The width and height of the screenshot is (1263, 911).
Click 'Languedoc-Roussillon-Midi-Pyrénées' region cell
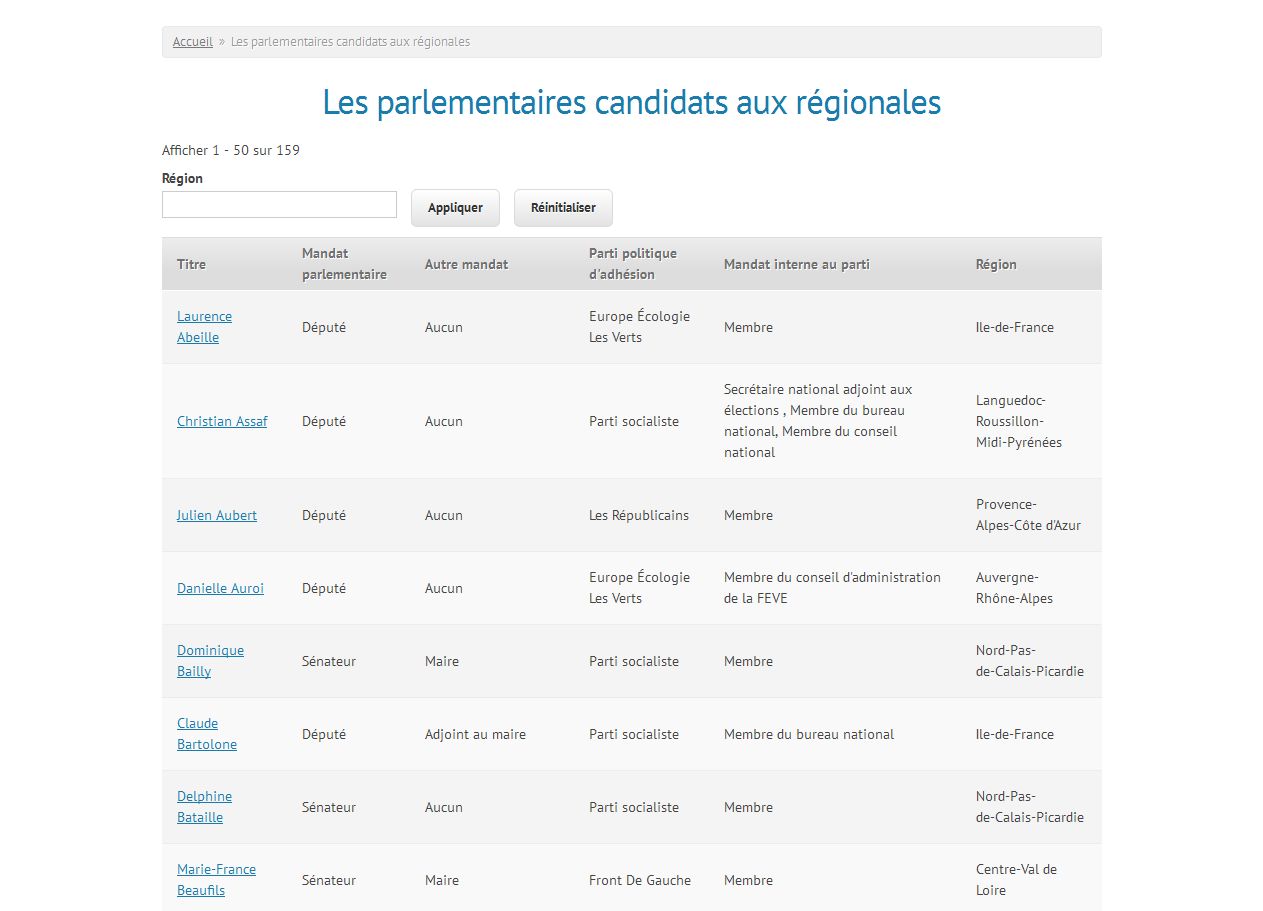pos(1019,421)
